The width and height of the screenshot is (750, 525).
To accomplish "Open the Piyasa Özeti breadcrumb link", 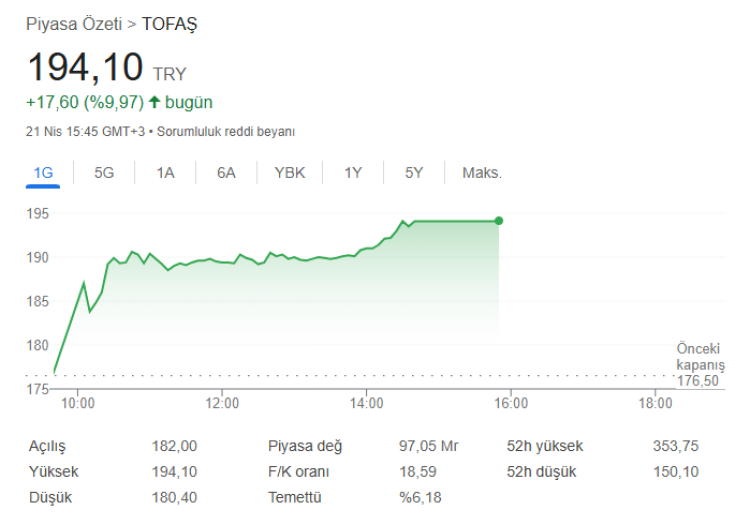I will coord(74,24).
